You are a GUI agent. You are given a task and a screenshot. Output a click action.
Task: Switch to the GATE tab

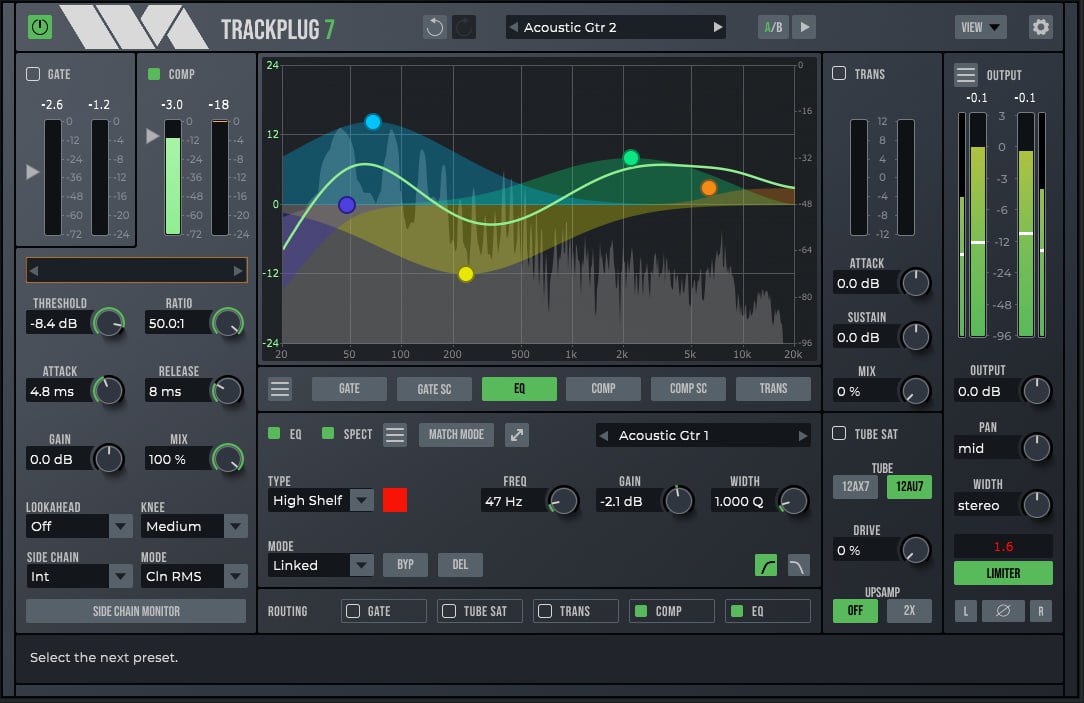[349, 388]
